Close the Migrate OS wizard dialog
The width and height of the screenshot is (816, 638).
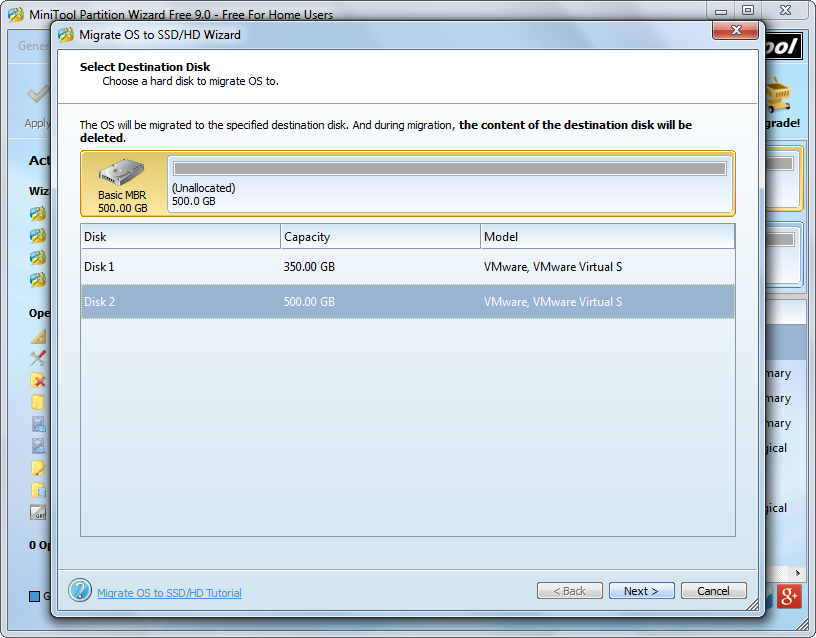pyautogui.click(x=735, y=30)
